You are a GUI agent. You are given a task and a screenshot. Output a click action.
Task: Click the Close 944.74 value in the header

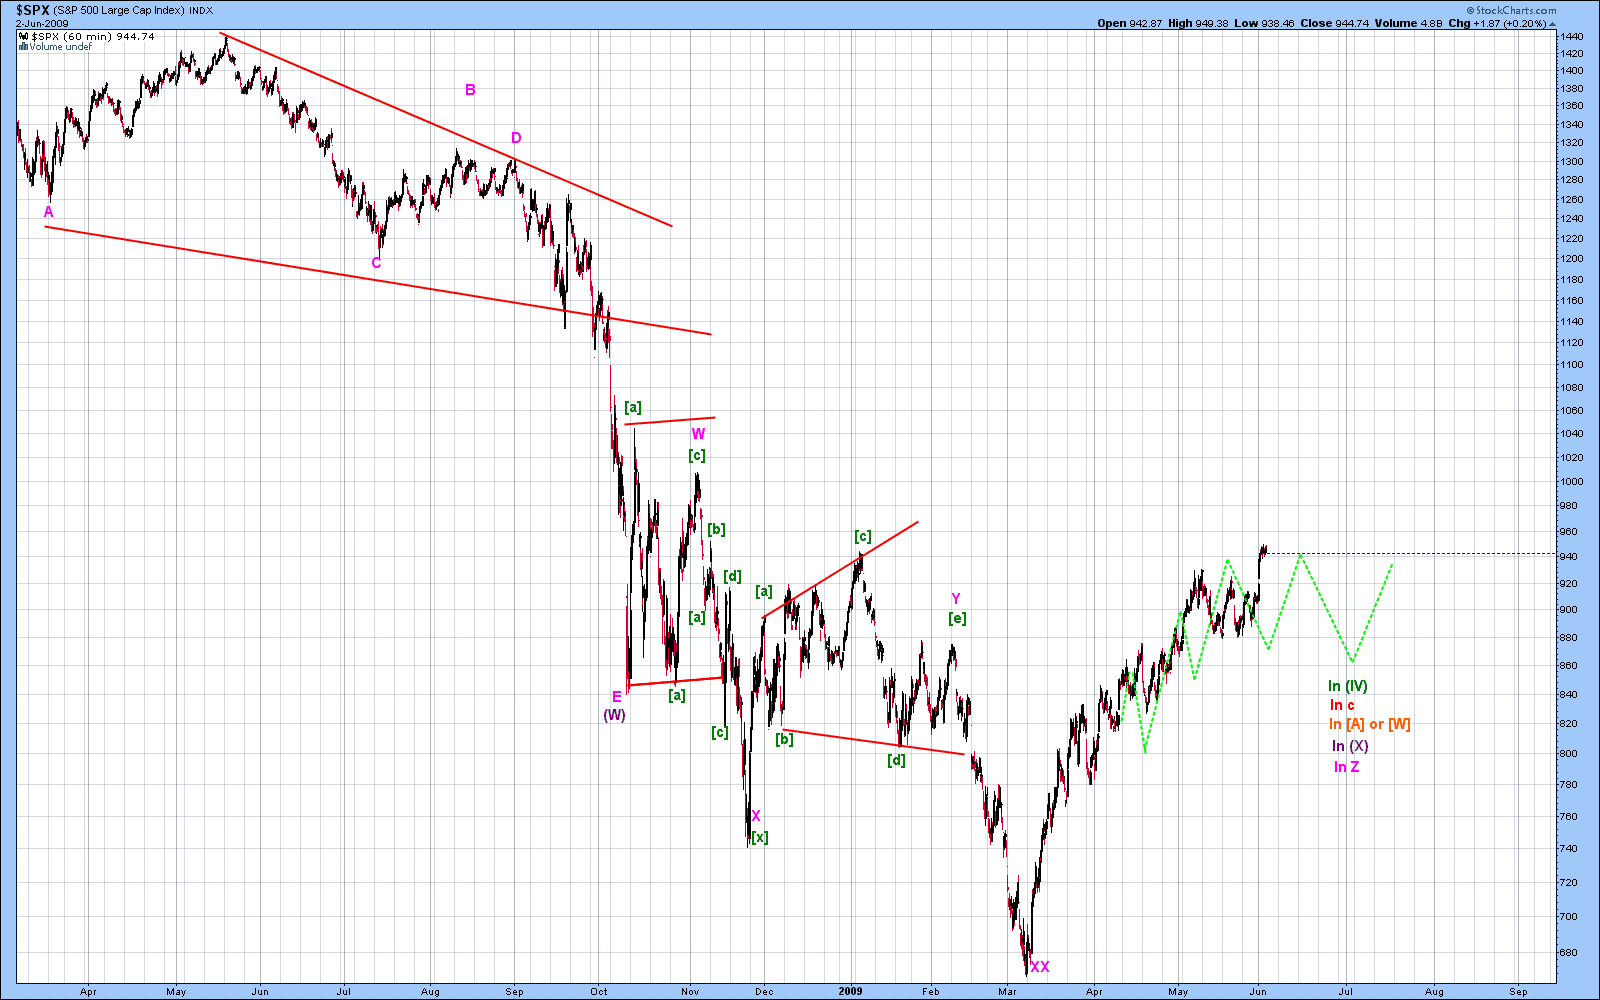[x=1335, y=23]
